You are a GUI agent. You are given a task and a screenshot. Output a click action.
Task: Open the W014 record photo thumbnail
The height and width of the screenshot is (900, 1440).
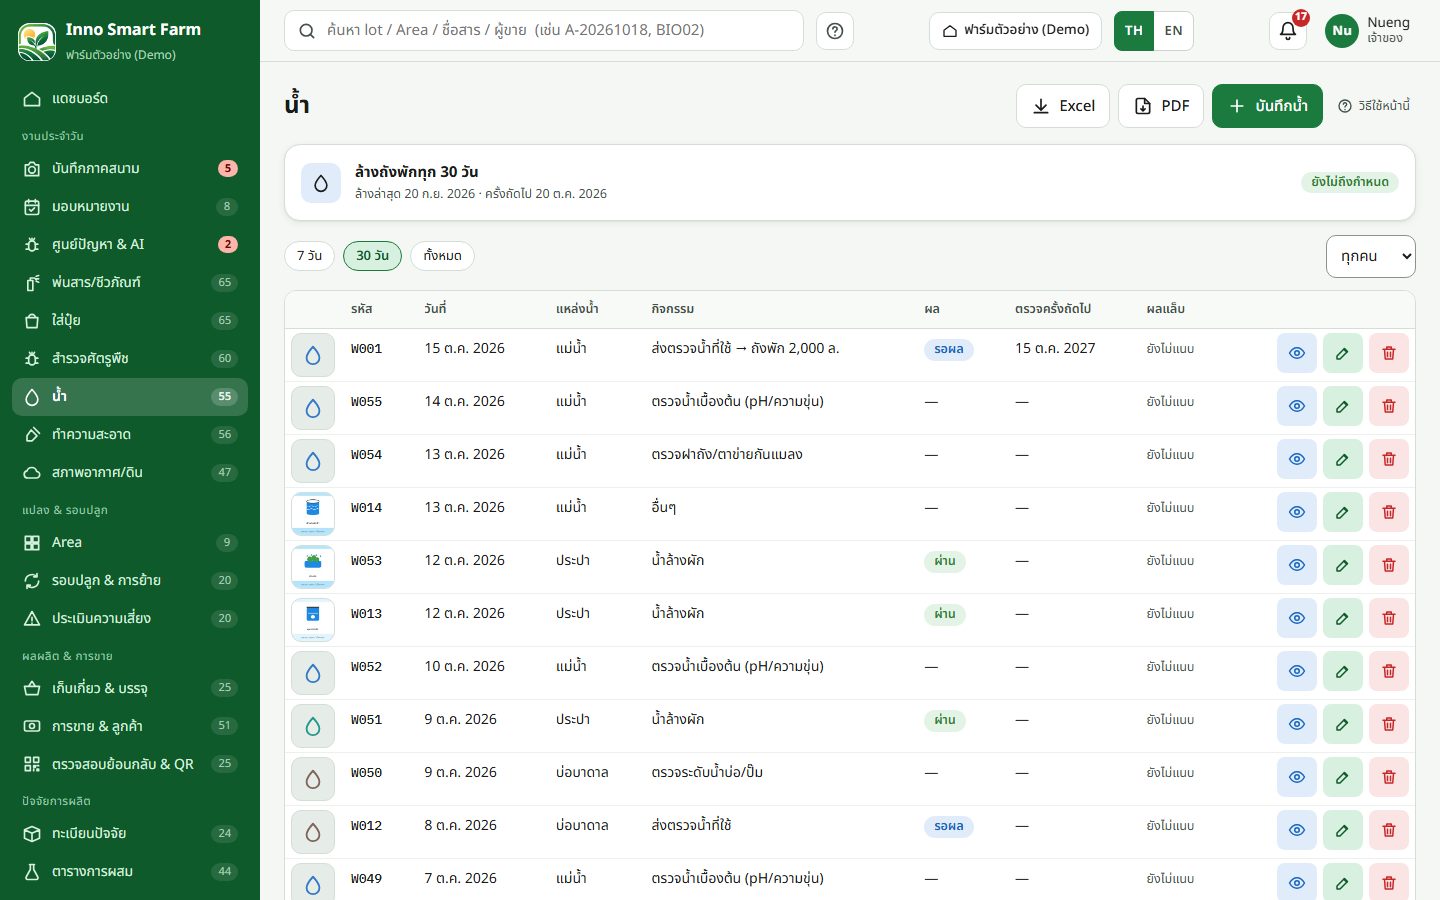313,514
